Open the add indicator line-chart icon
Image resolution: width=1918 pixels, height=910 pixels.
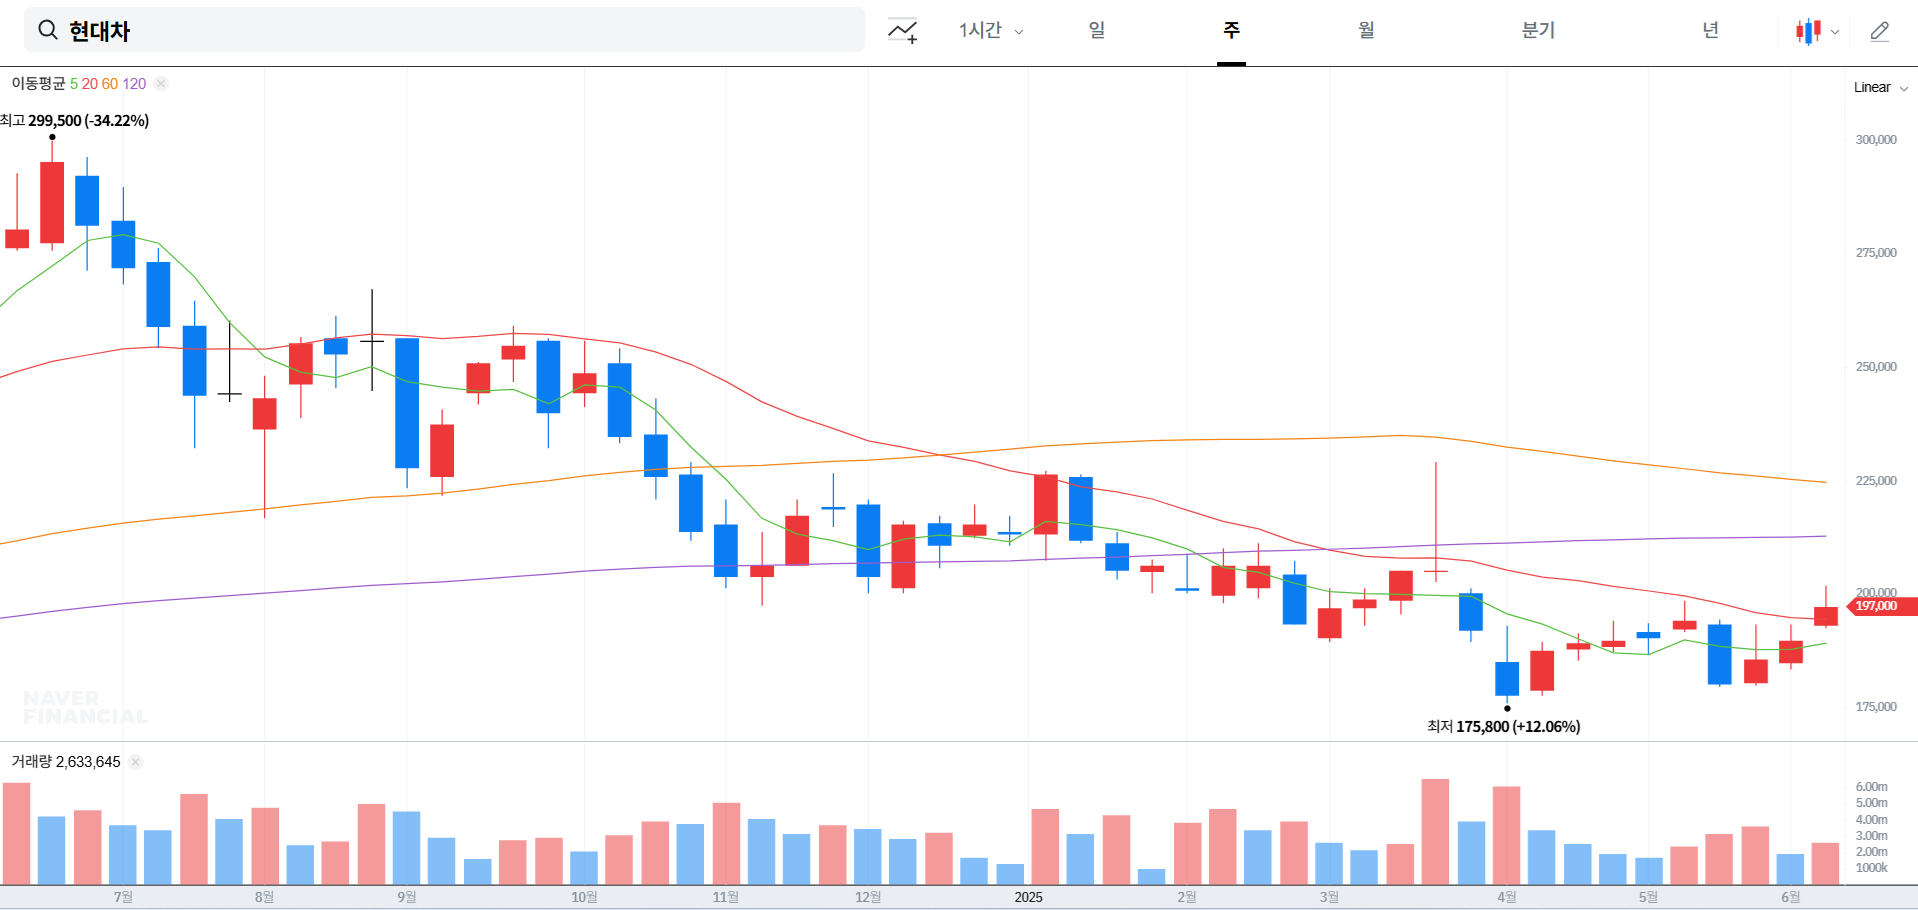[x=902, y=31]
